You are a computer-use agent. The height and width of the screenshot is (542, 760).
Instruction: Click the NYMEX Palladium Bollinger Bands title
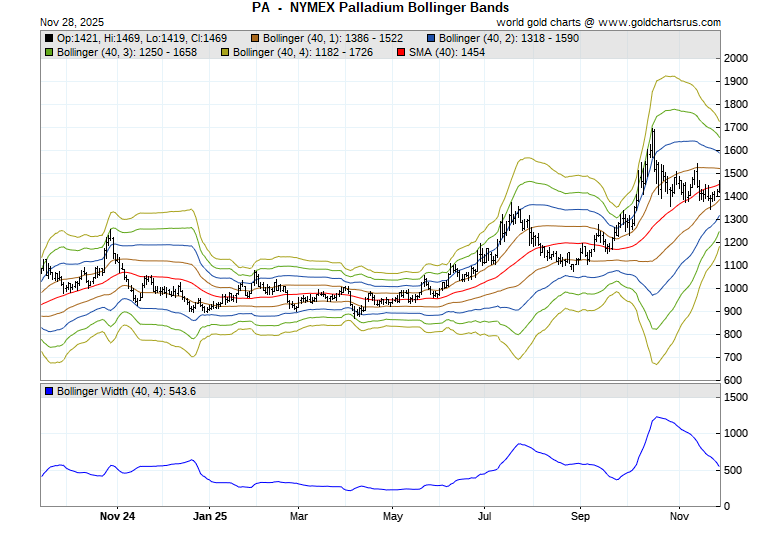[x=380, y=7]
